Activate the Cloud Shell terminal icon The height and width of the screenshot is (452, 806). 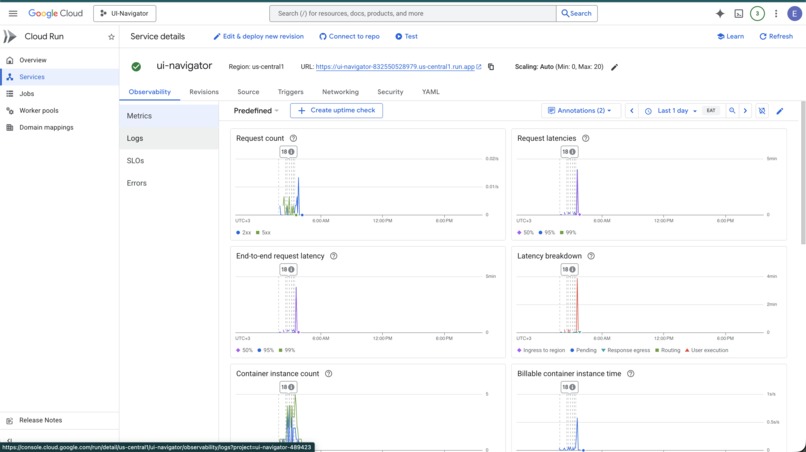[x=738, y=13]
